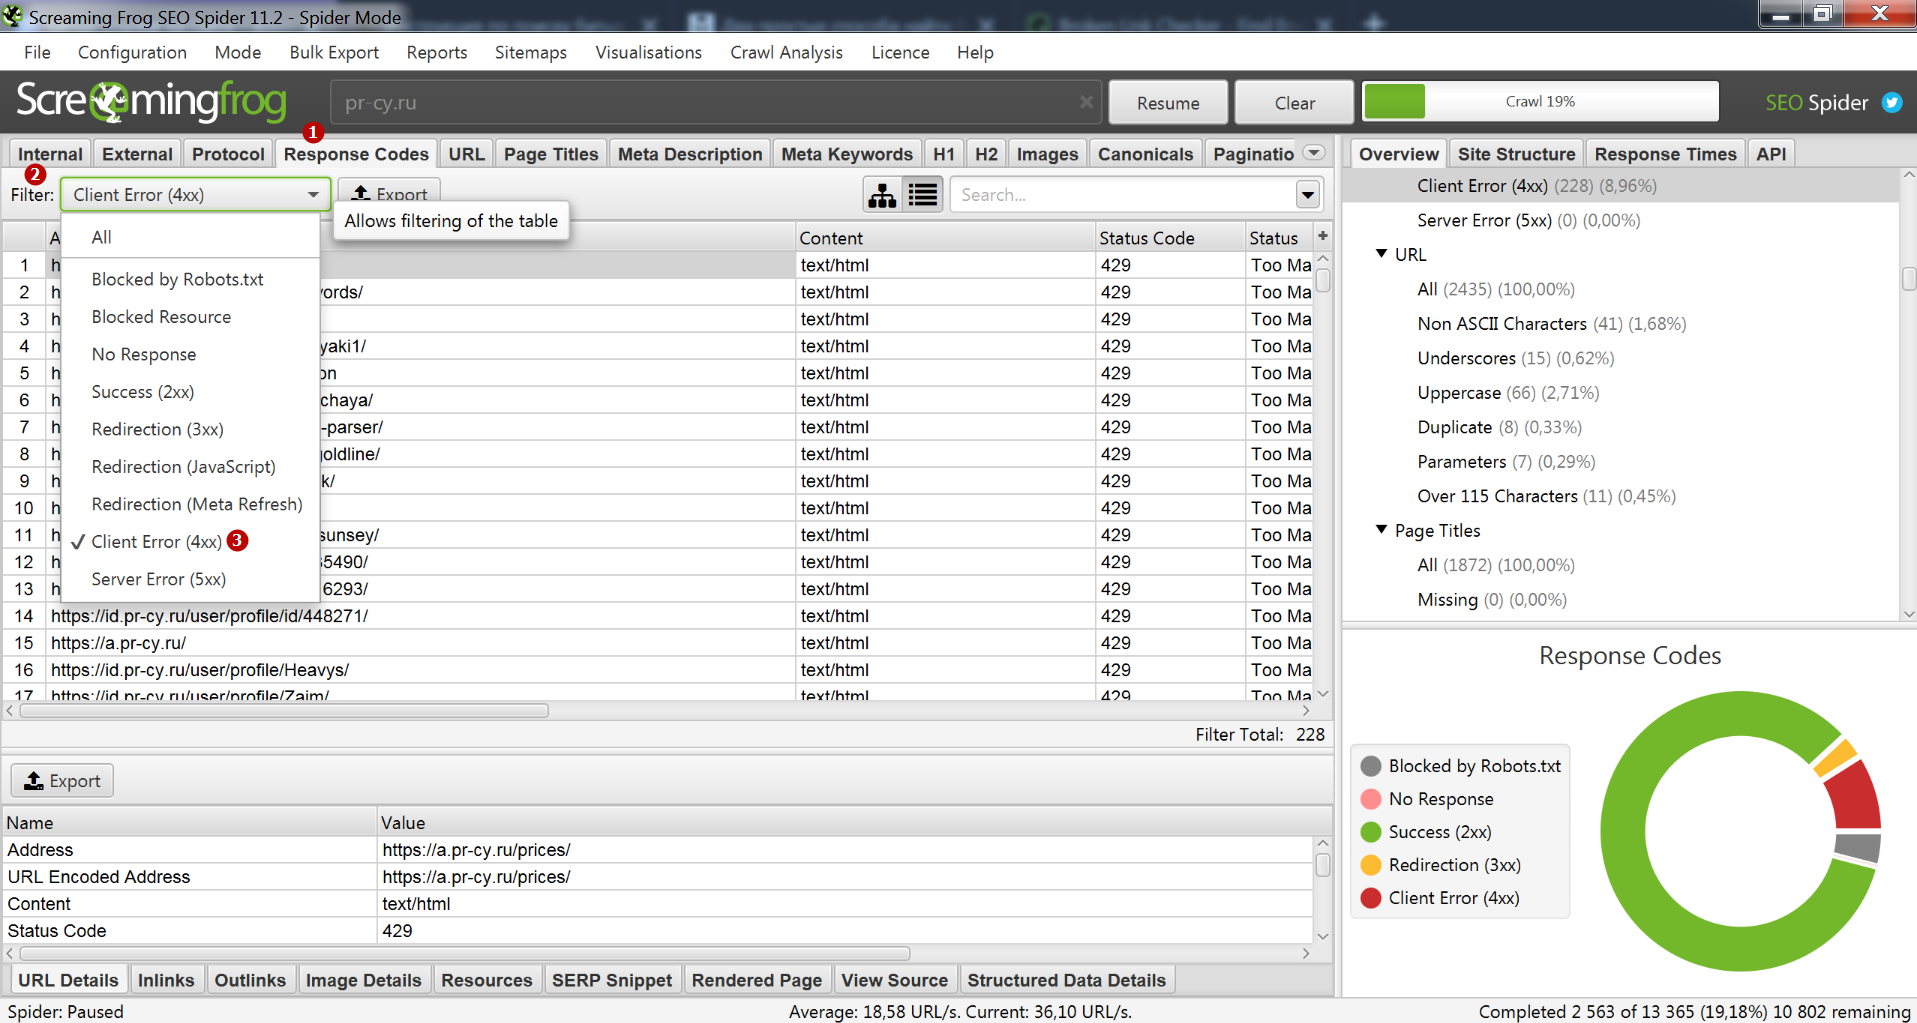The width and height of the screenshot is (1917, 1023).
Task: Clear the URL field with X icon
Action: pyautogui.click(x=1086, y=102)
